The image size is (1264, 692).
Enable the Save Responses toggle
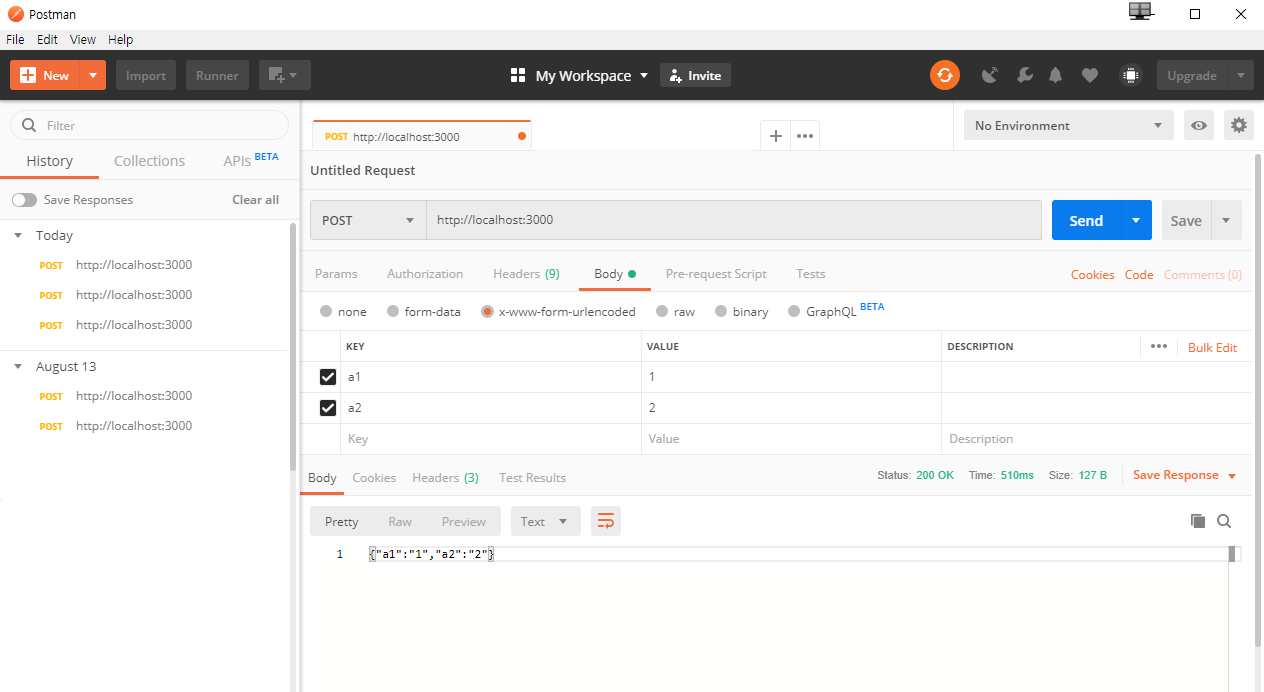coord(25,199)
